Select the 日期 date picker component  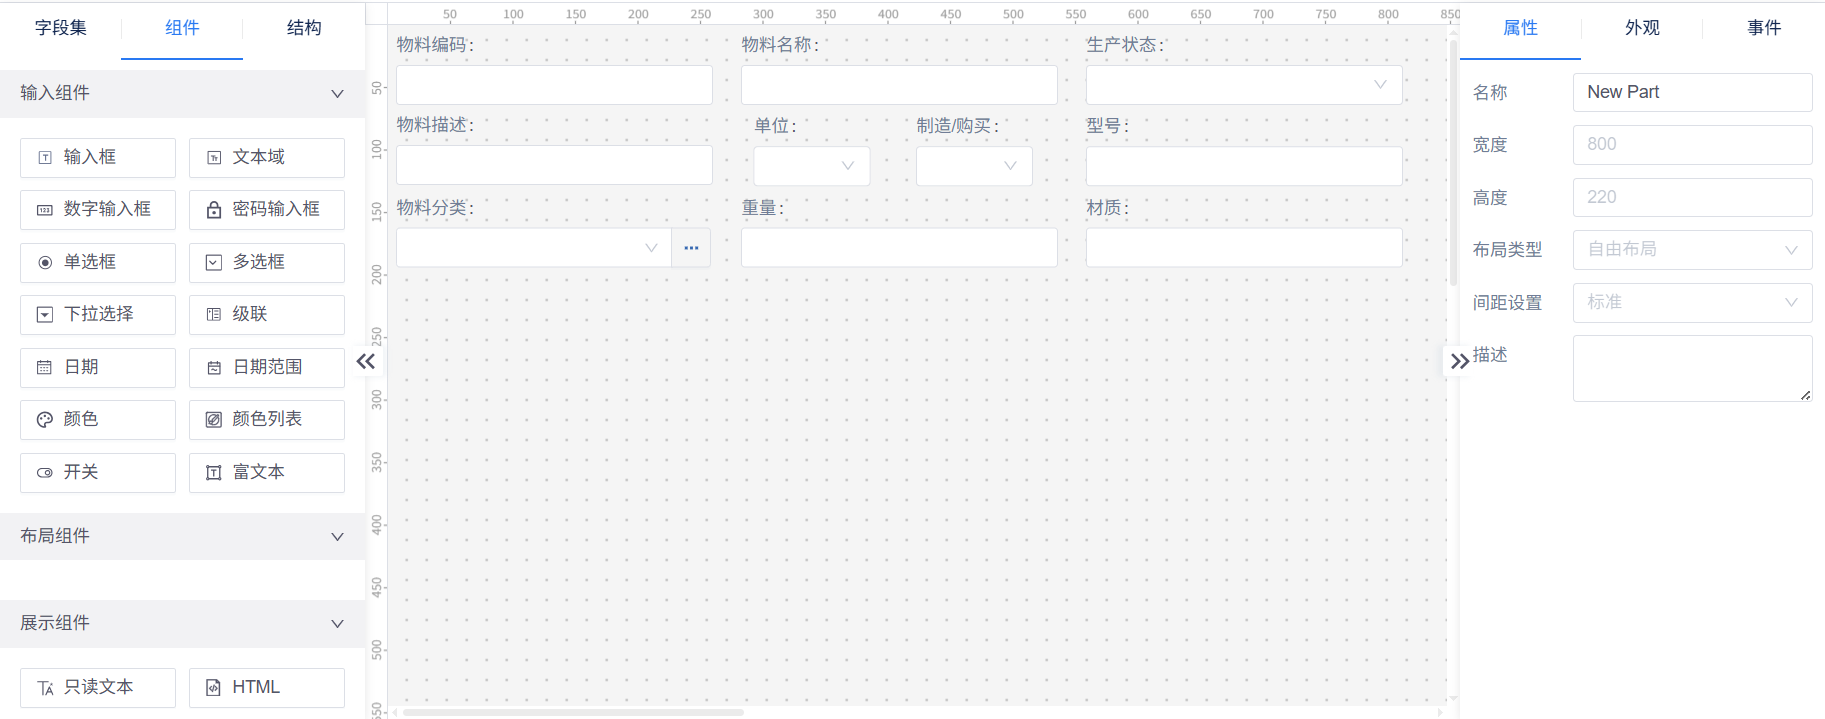click(x=98, y=368)
